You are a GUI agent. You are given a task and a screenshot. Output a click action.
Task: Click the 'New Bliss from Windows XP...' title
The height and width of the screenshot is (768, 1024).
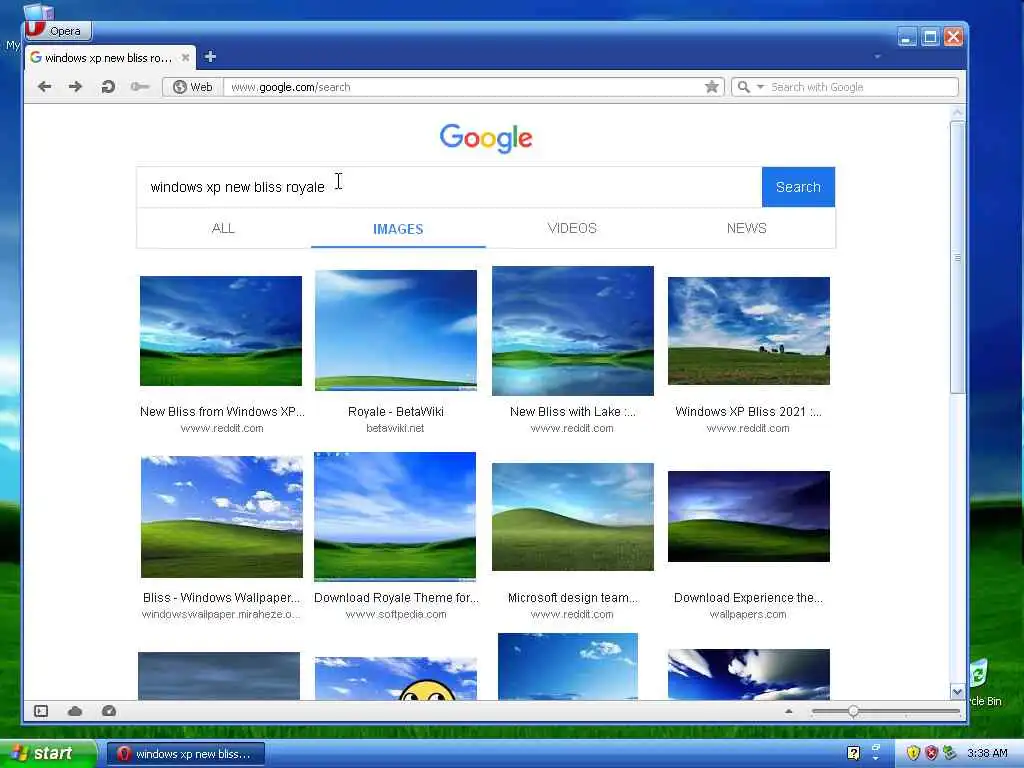pyautogui.click(x=222, y=411)
